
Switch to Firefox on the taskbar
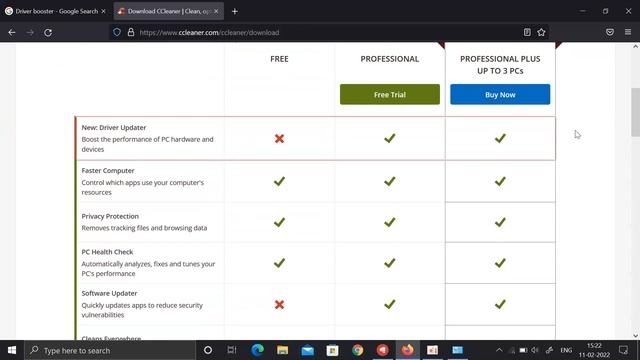[407, 350]
